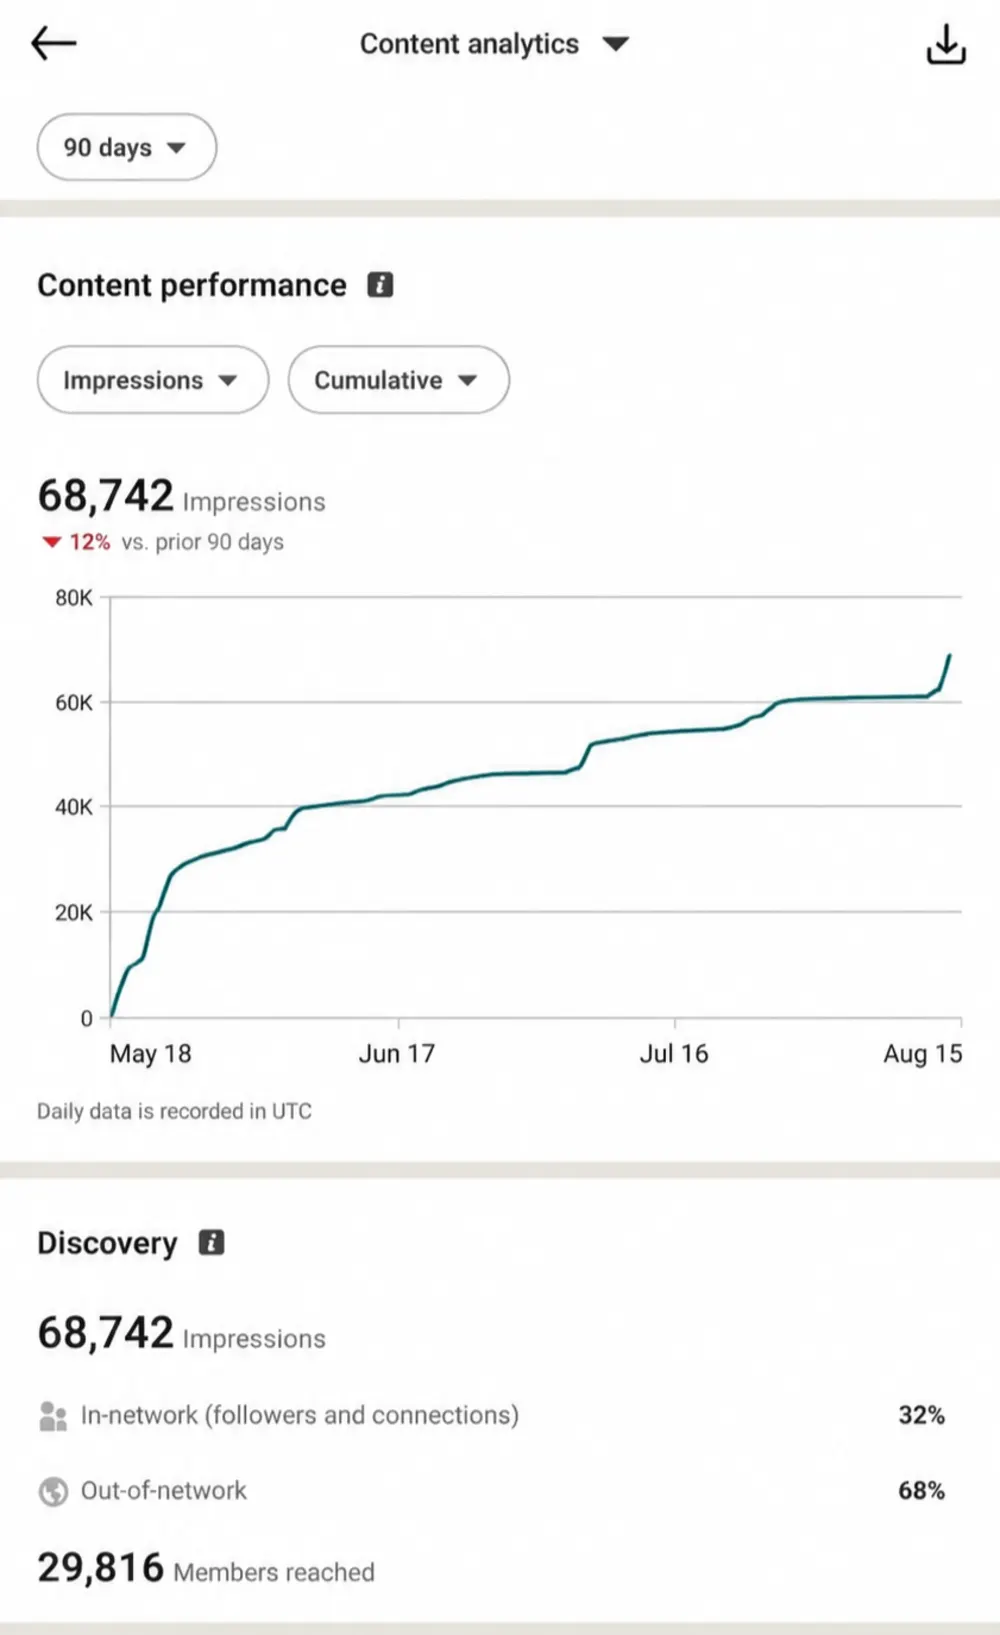Click the Out-of-network globe icon

click(x=53, y=1491)
